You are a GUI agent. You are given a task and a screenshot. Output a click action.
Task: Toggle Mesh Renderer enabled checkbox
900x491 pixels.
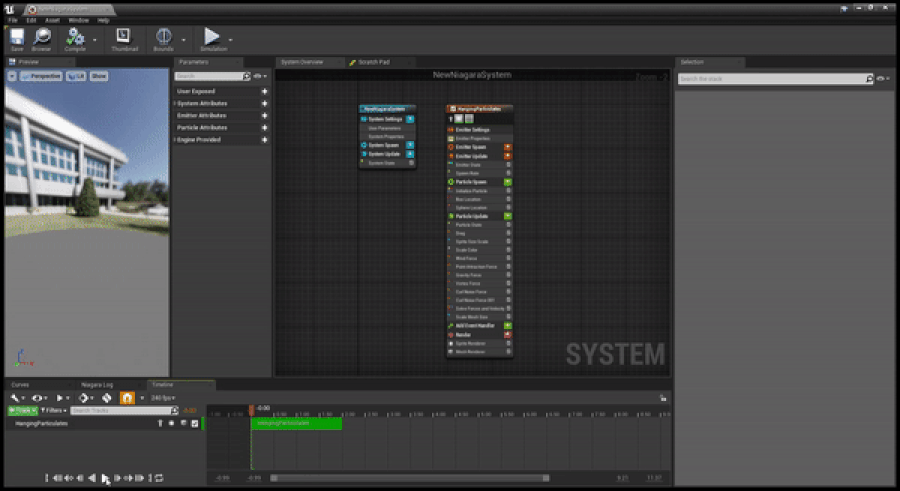[x=508, y=351]
